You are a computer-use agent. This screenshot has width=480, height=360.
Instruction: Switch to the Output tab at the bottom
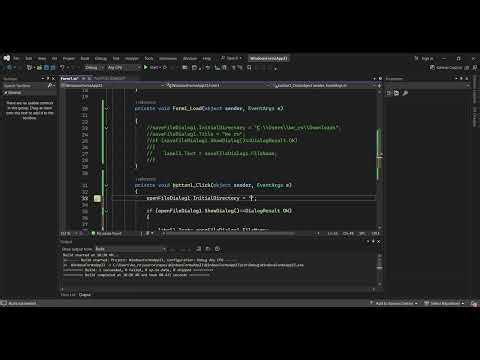[85, 295]
